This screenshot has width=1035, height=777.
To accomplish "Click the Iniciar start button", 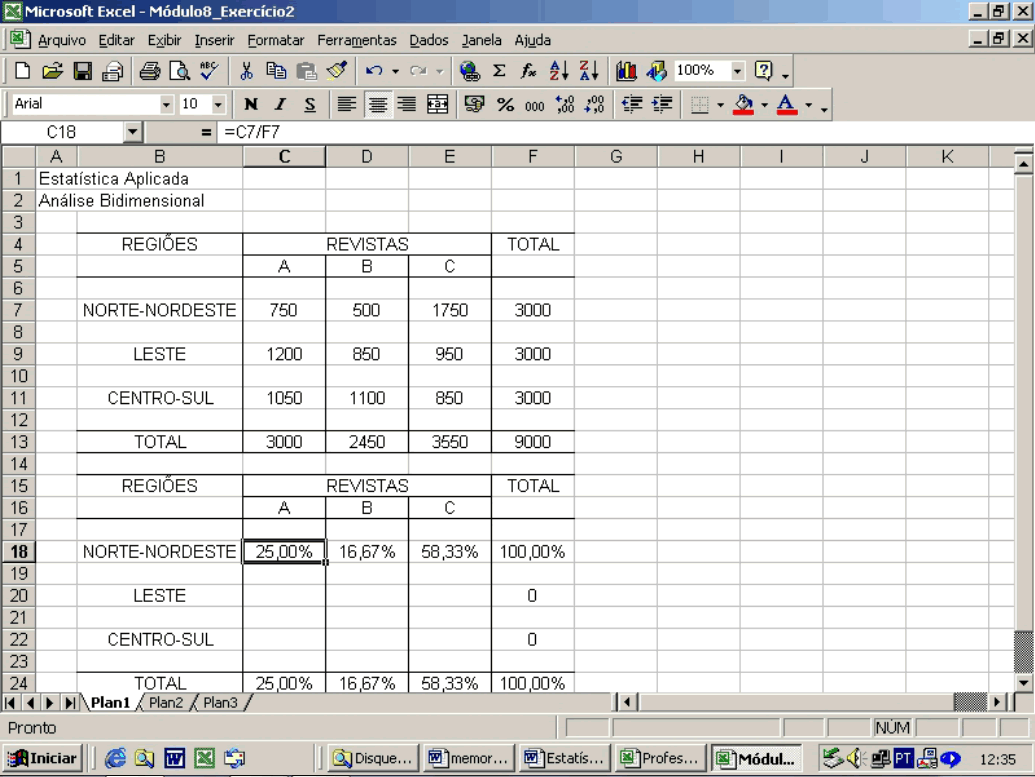I will 43,759.
